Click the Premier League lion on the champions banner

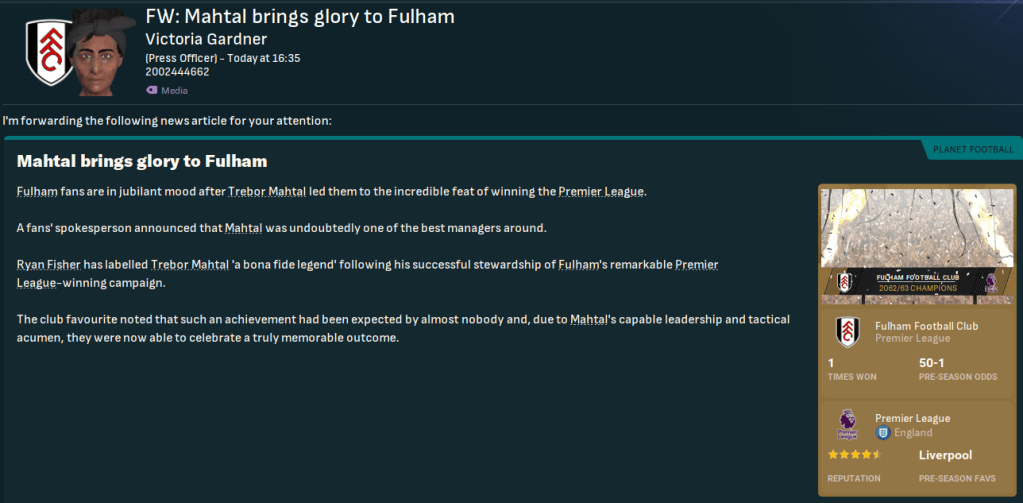[991, 282]
